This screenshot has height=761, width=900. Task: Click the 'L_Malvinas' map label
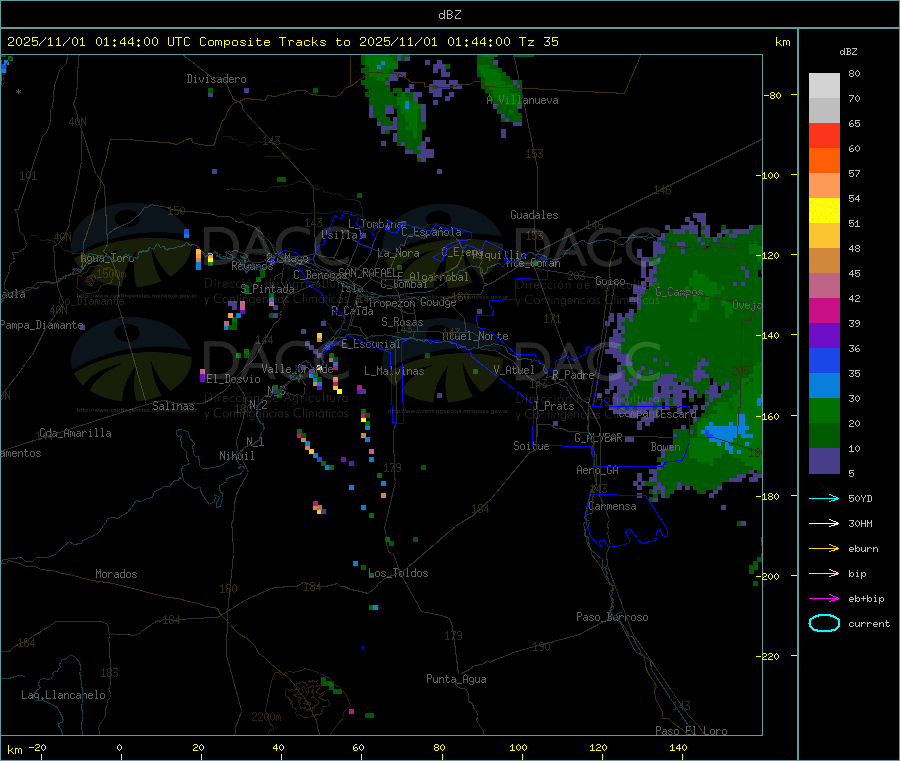394,371
